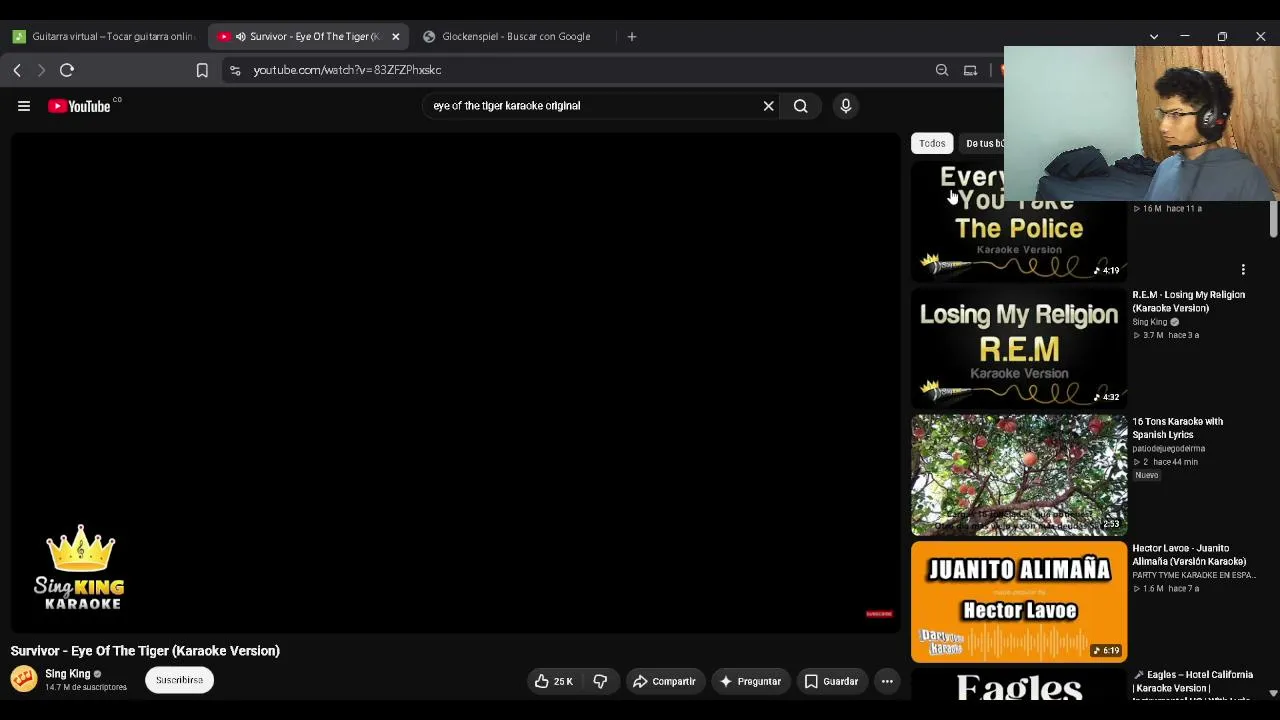
Task: Open the zoom control in the address bar
Action: [942, 70]
